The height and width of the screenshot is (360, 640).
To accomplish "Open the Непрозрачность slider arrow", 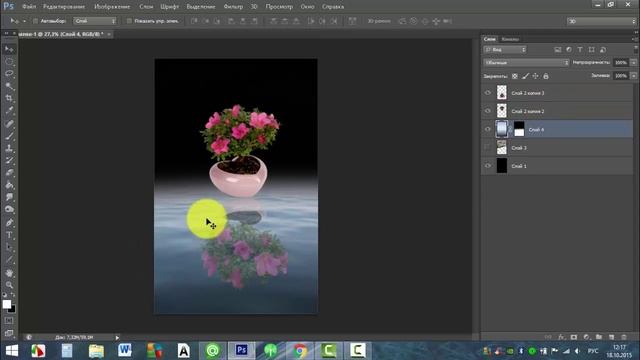I will point(633,63).
